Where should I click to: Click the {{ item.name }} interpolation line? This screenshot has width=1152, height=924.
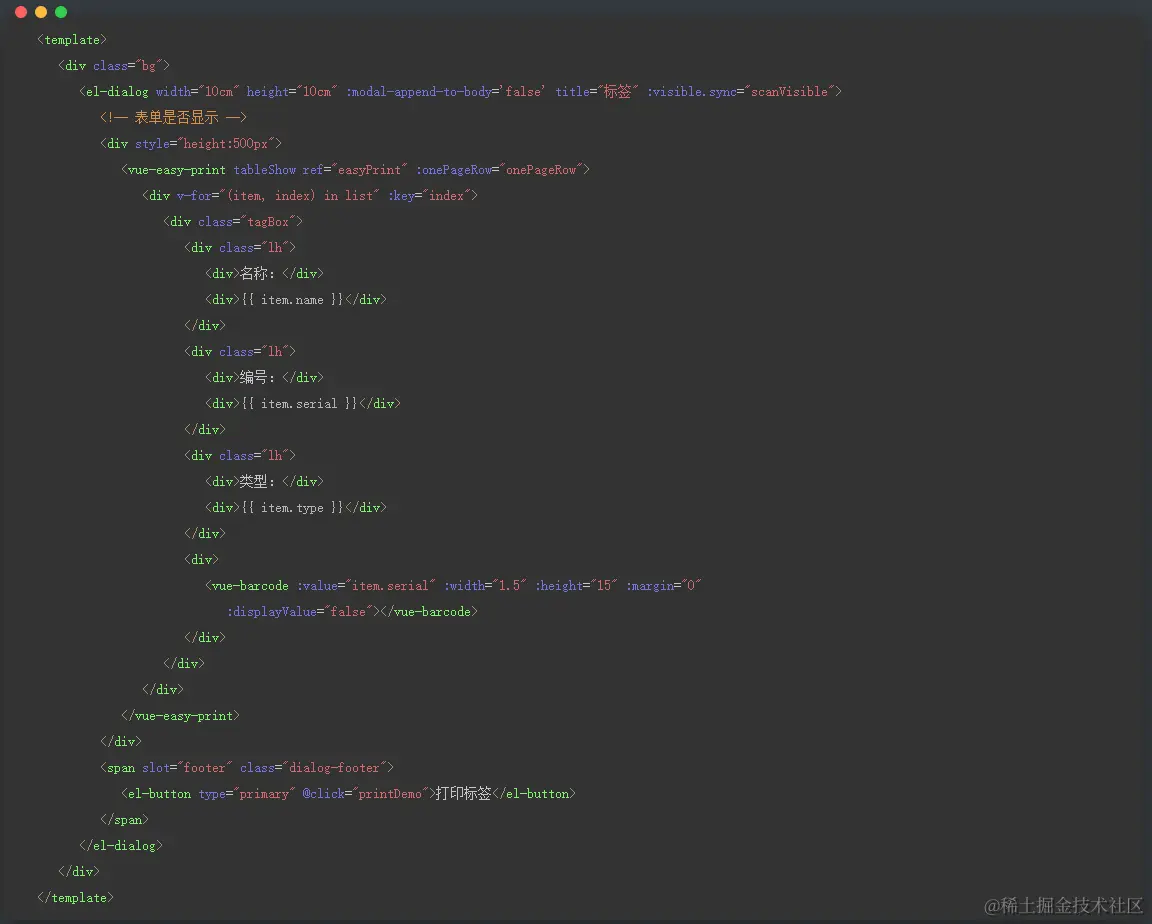pyautogui.click(x=296, y=300)
